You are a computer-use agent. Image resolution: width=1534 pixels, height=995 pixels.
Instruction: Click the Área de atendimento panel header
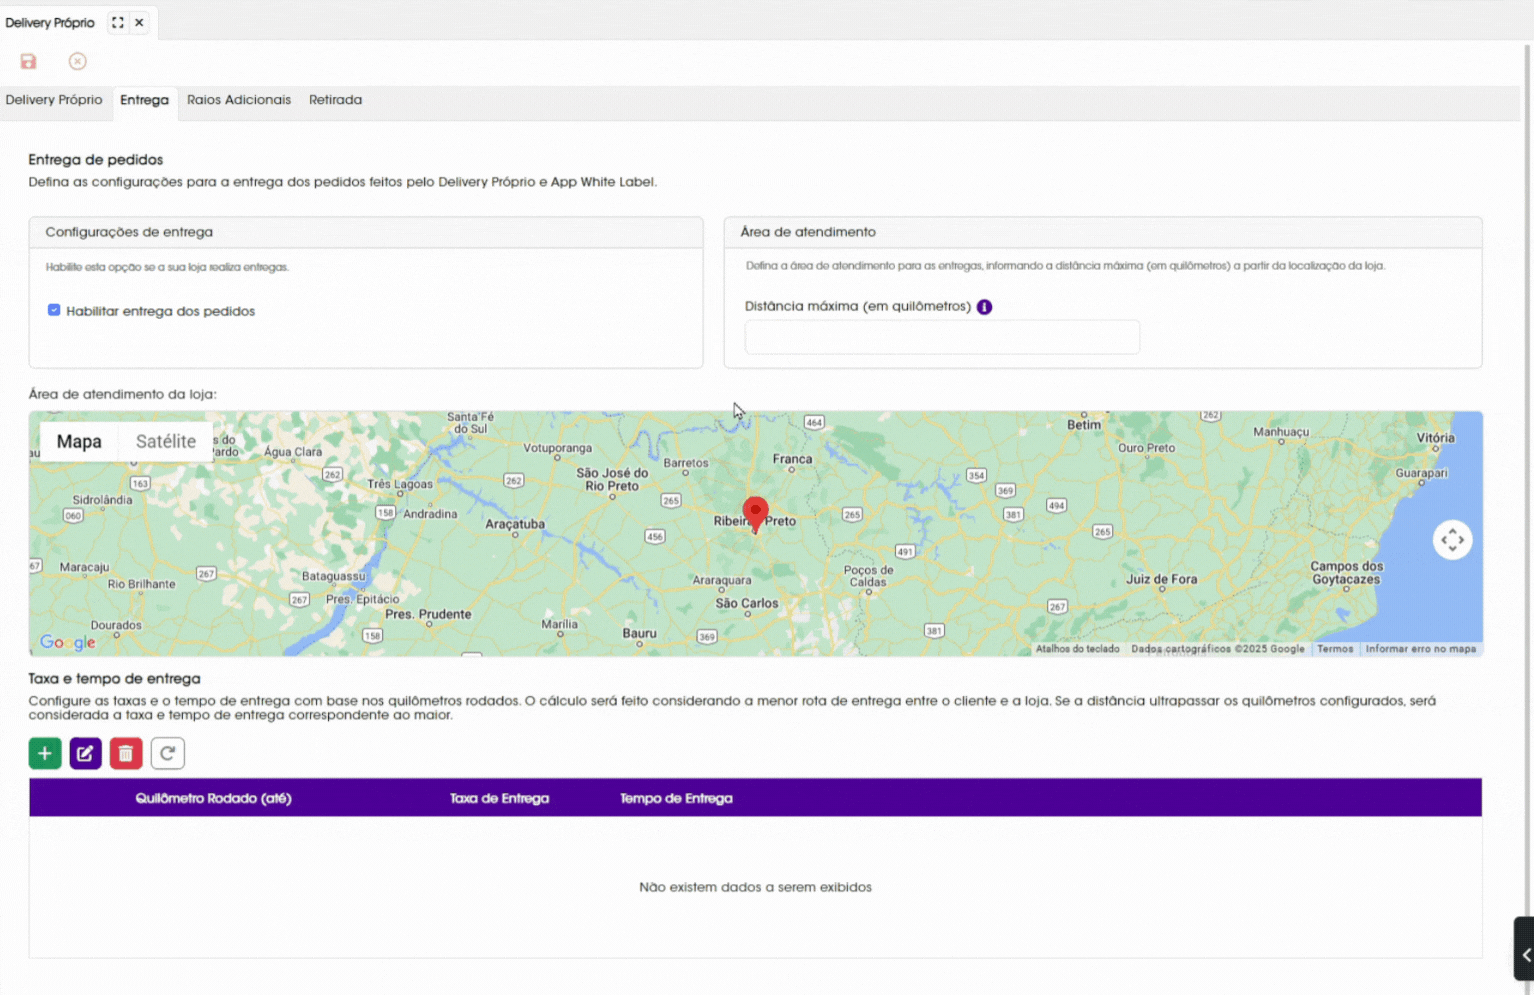[x=1103, y=232]
